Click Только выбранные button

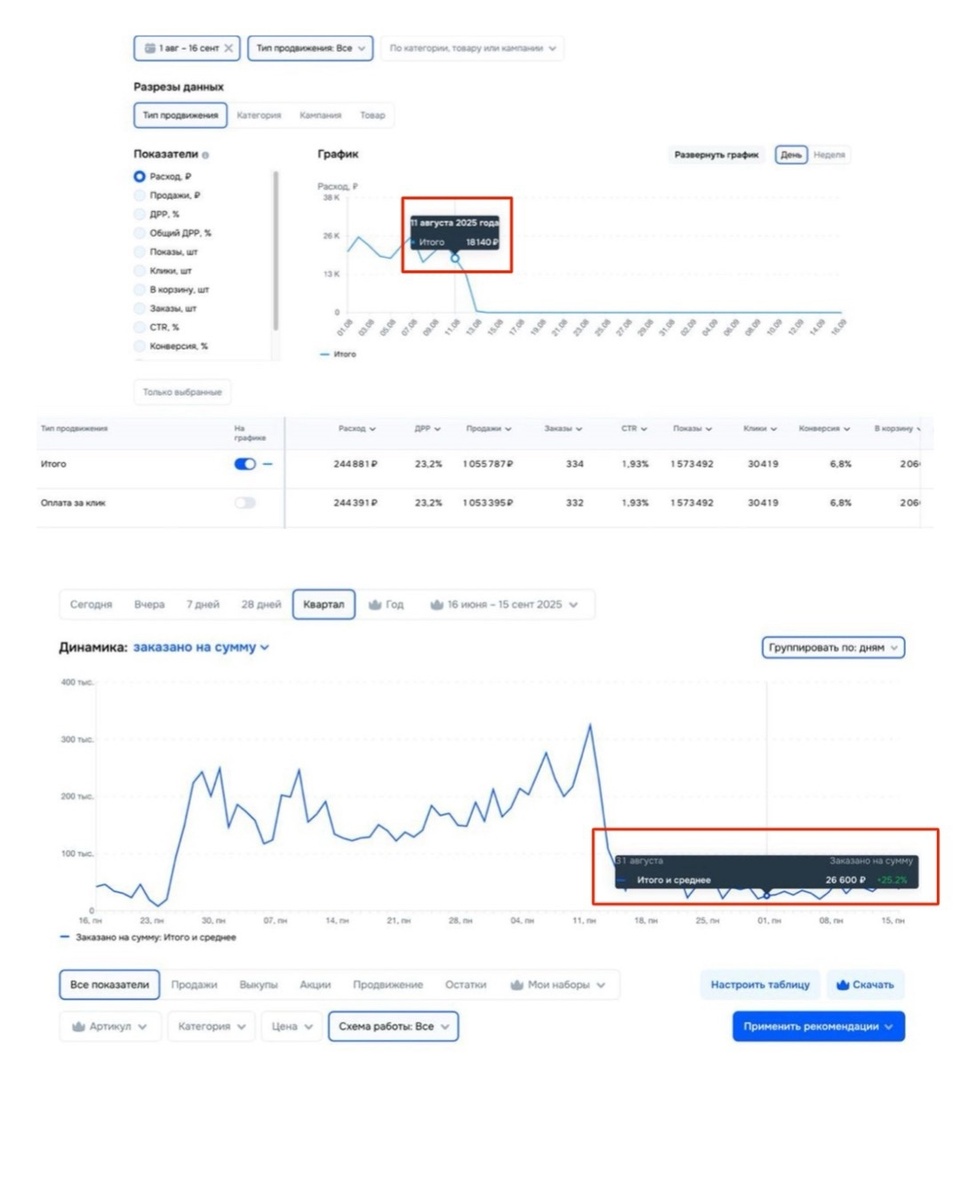(x=182, y=392)
